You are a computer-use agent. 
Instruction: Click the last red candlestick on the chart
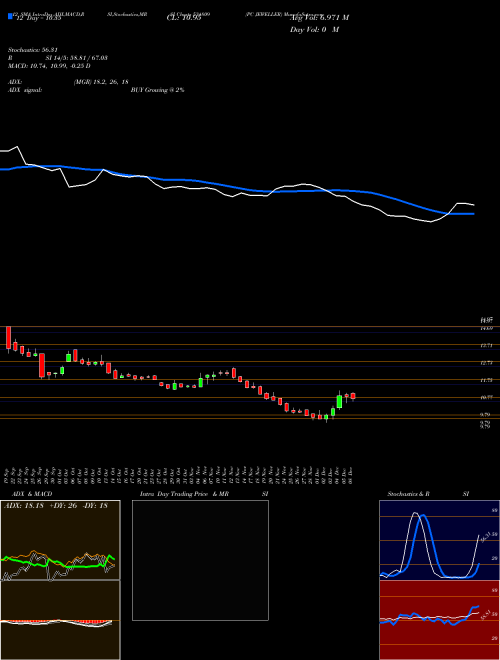[353, 396]
